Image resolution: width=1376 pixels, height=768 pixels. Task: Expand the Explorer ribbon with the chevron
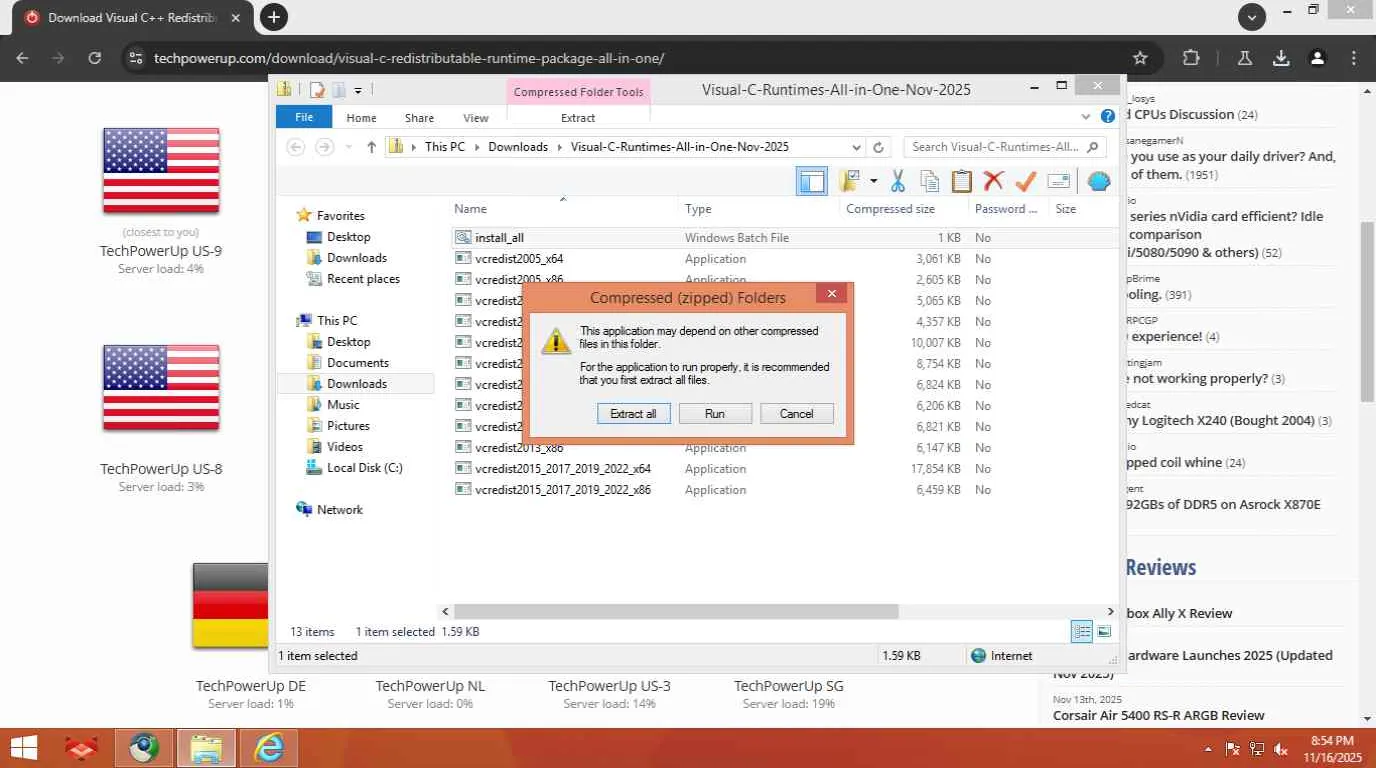coord(1086,116)
